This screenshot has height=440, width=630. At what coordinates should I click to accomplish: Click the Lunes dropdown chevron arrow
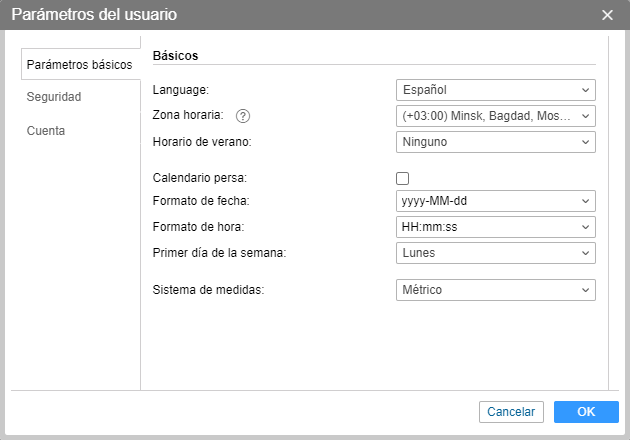click(x=585, y=253)
